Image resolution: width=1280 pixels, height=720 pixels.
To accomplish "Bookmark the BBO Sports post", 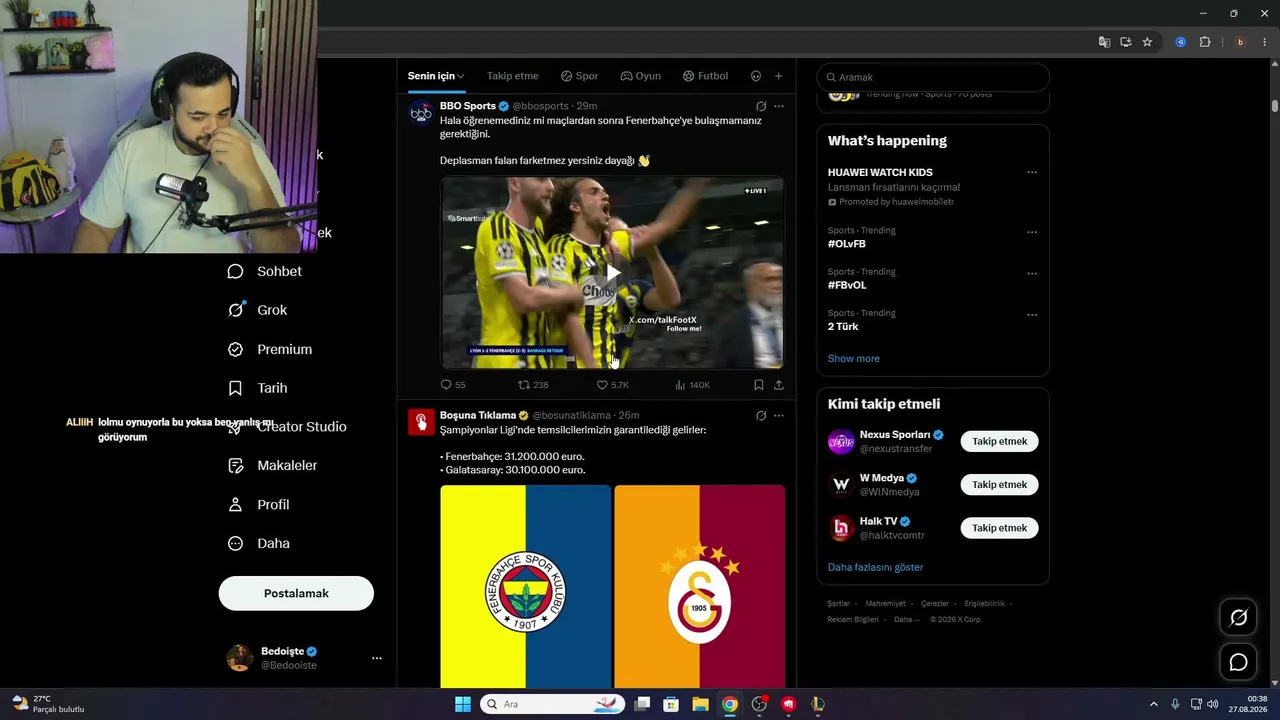I will 759,385.
